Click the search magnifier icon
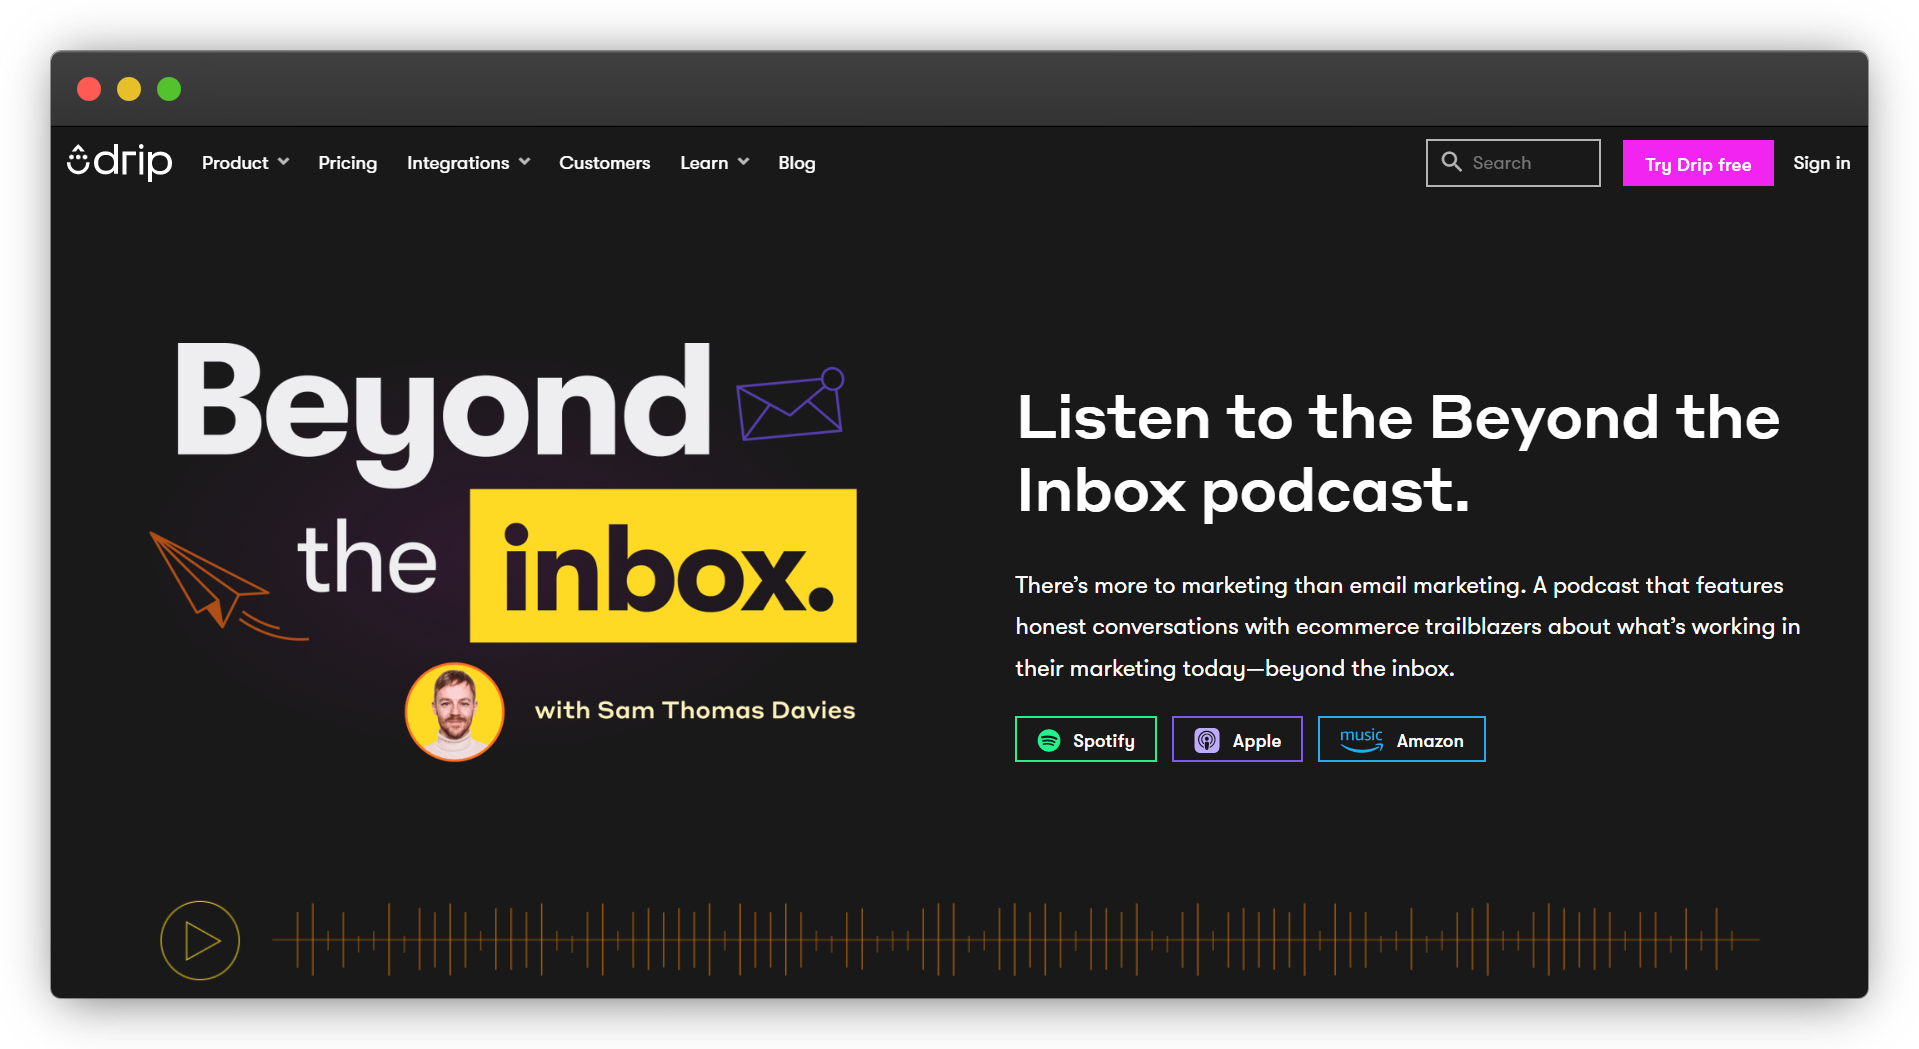The width and height of the screenshot is (1919, 1049). (1451, 162)
